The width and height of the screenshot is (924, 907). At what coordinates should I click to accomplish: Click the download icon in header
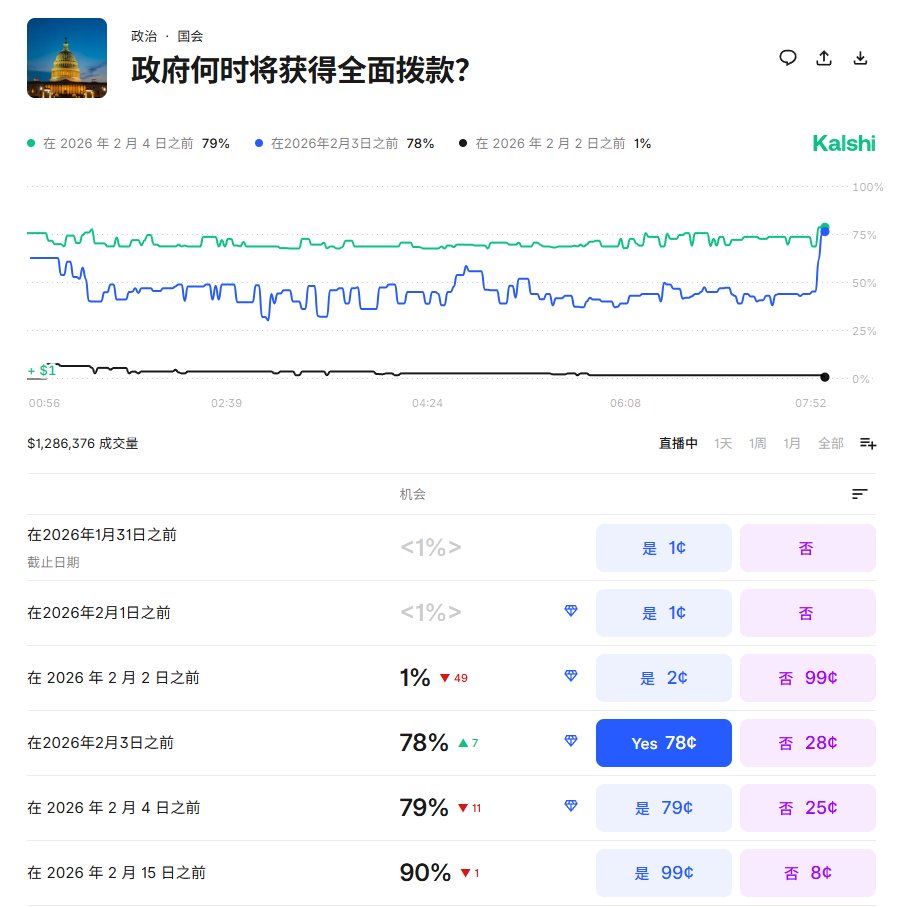pyautogui.click(x=860, y=58)
